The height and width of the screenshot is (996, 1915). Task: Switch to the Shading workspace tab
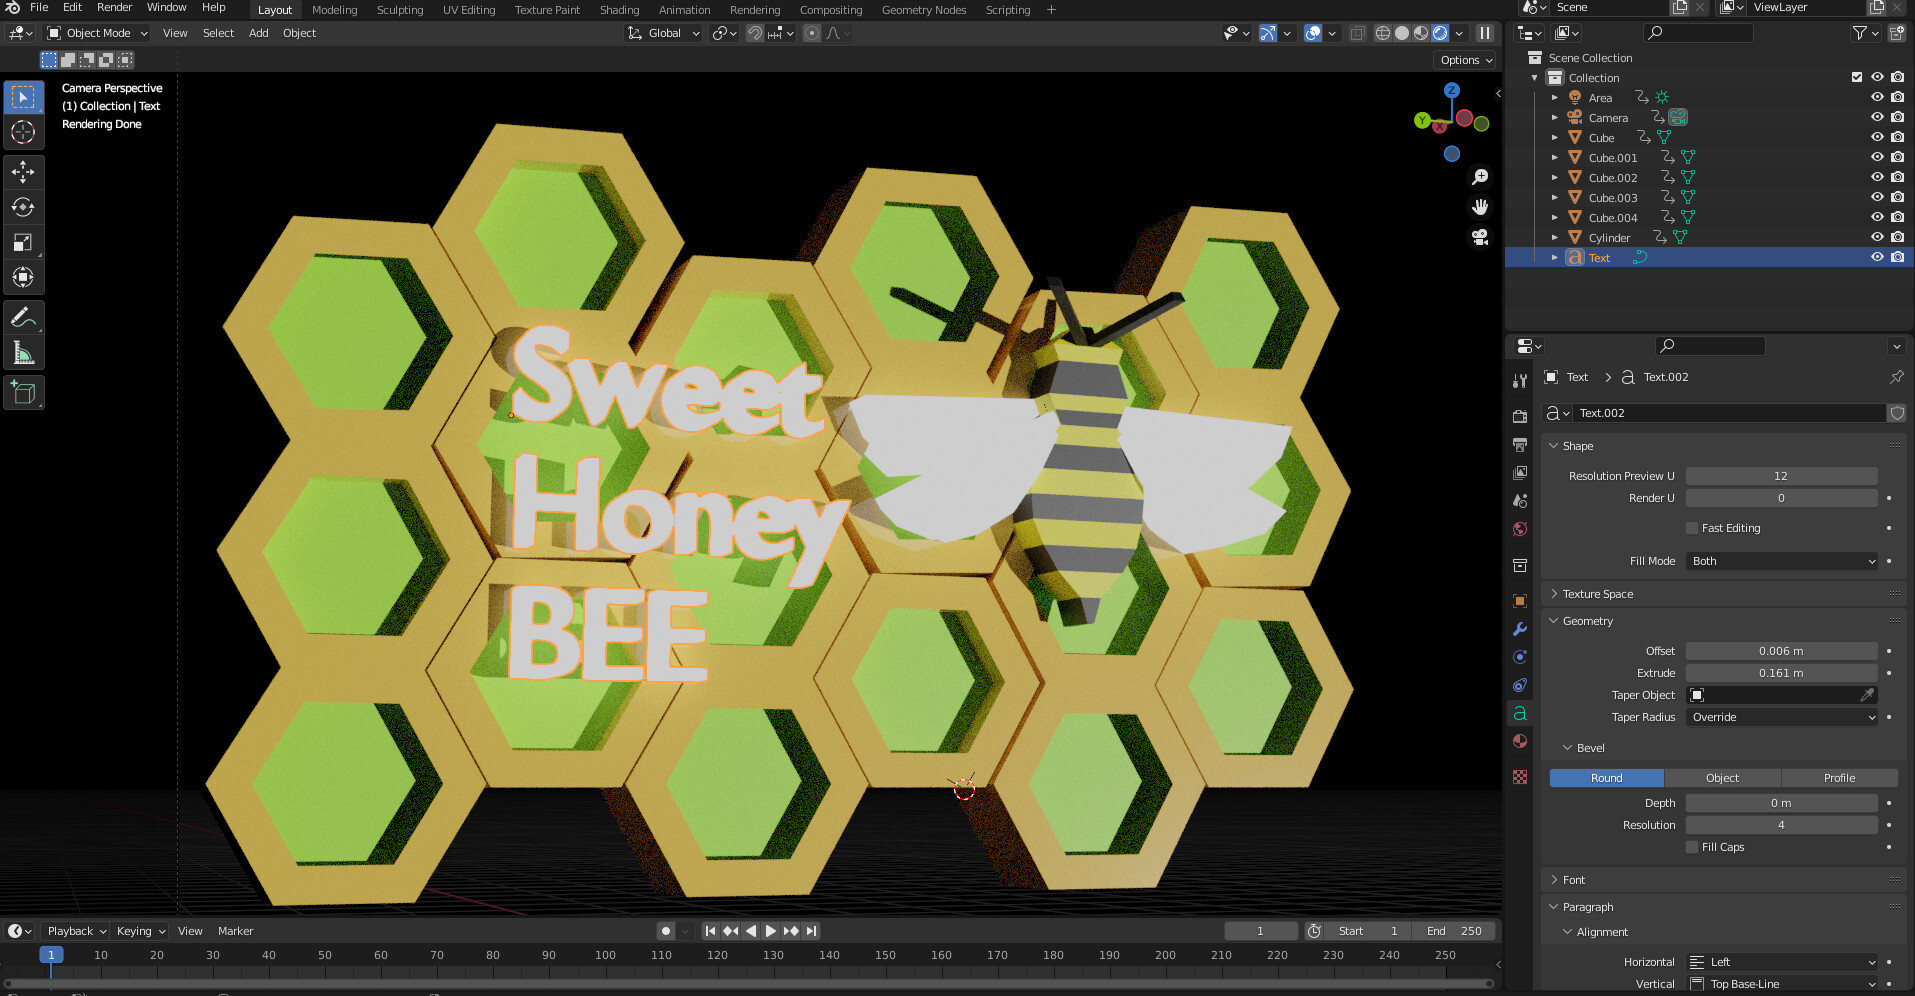coord(619,10)
